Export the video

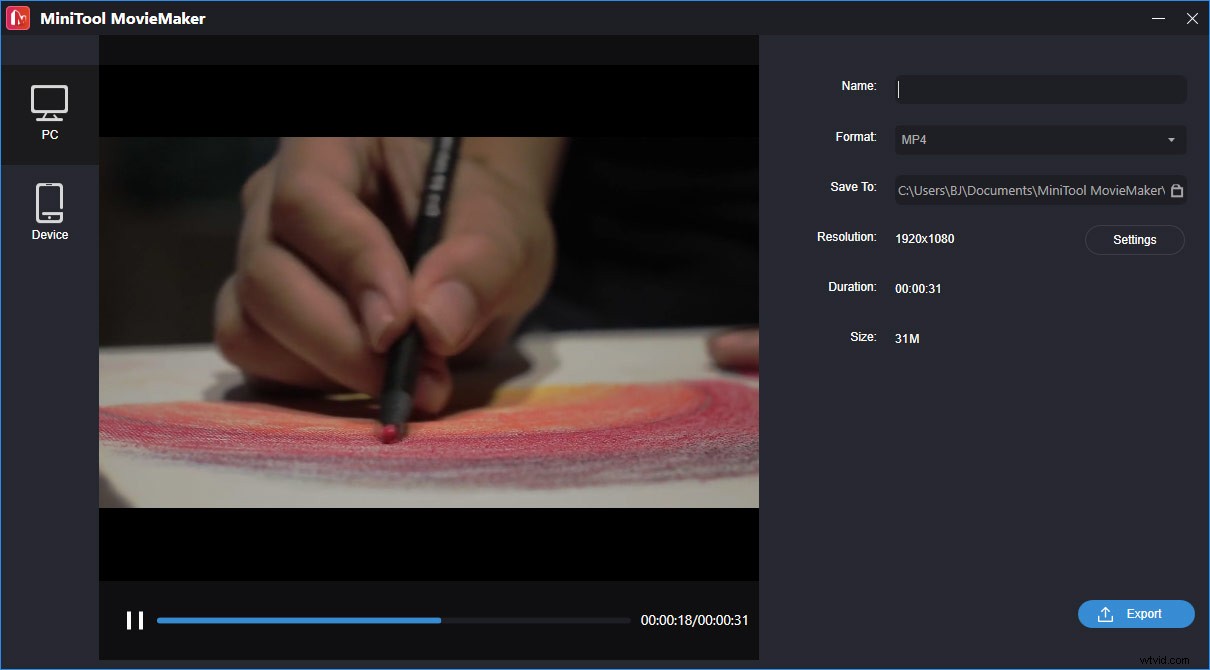tap(1136, 614)
